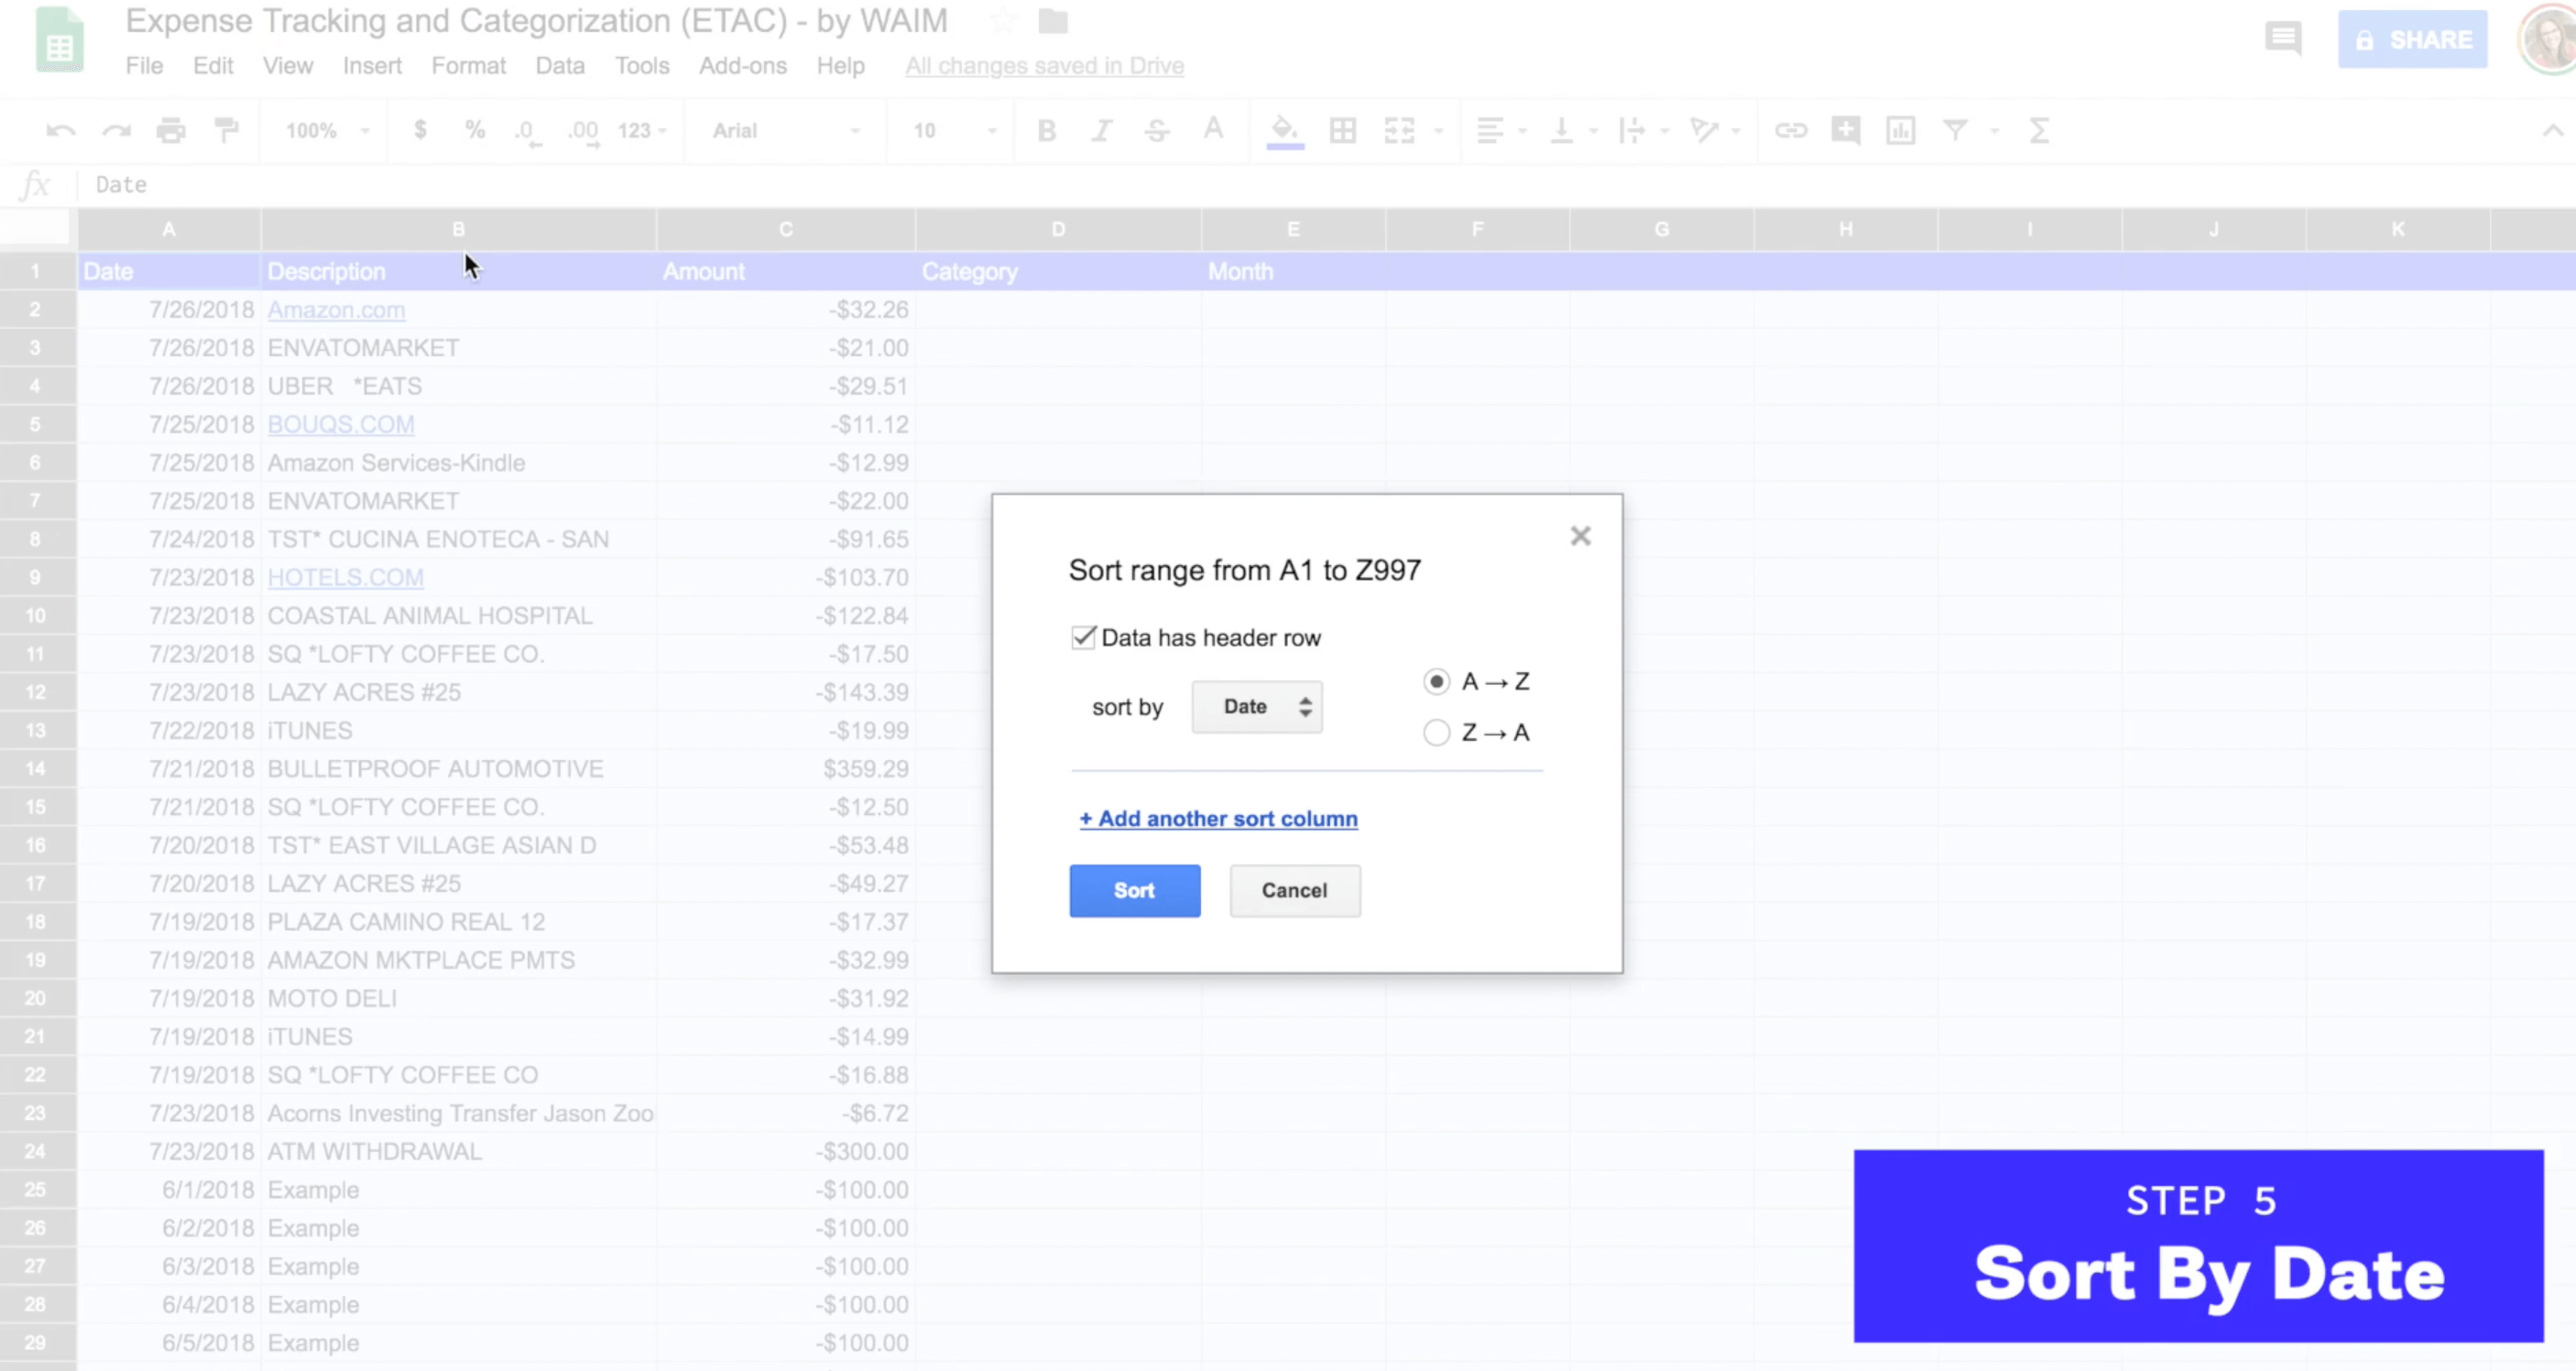Click the strikethrough icon
This screenshot has width=2576, height=1371.
[1157, 131]
